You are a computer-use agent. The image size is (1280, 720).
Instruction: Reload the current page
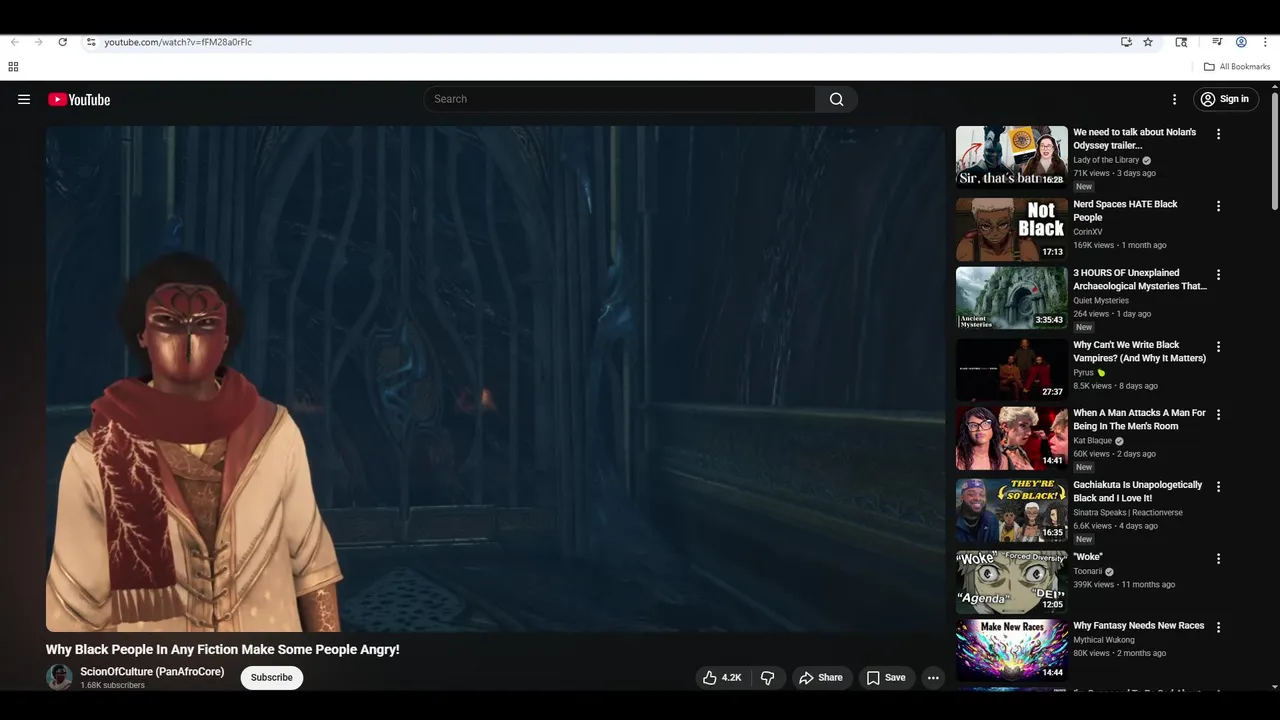62,42
